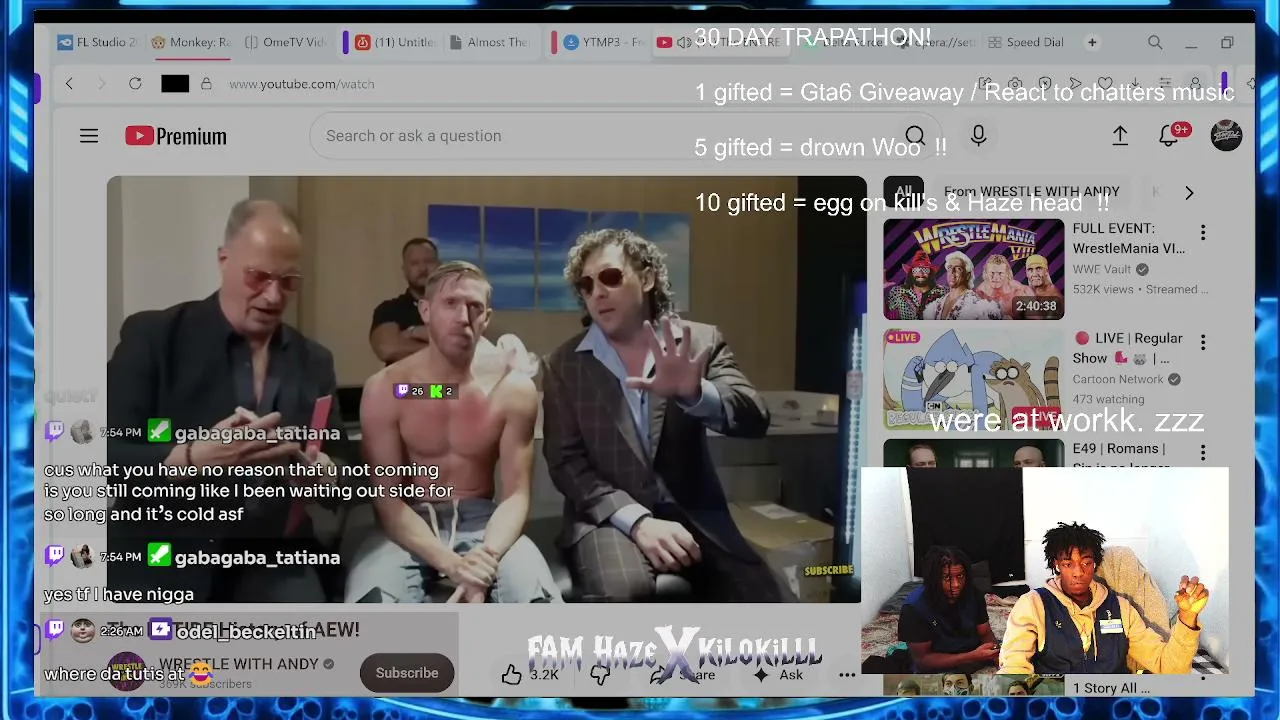Image resolution: width=1280 pixels, height=720 pixels.
Task: Click the '1 Story All' video title
Action: (x=1111, y=688)
